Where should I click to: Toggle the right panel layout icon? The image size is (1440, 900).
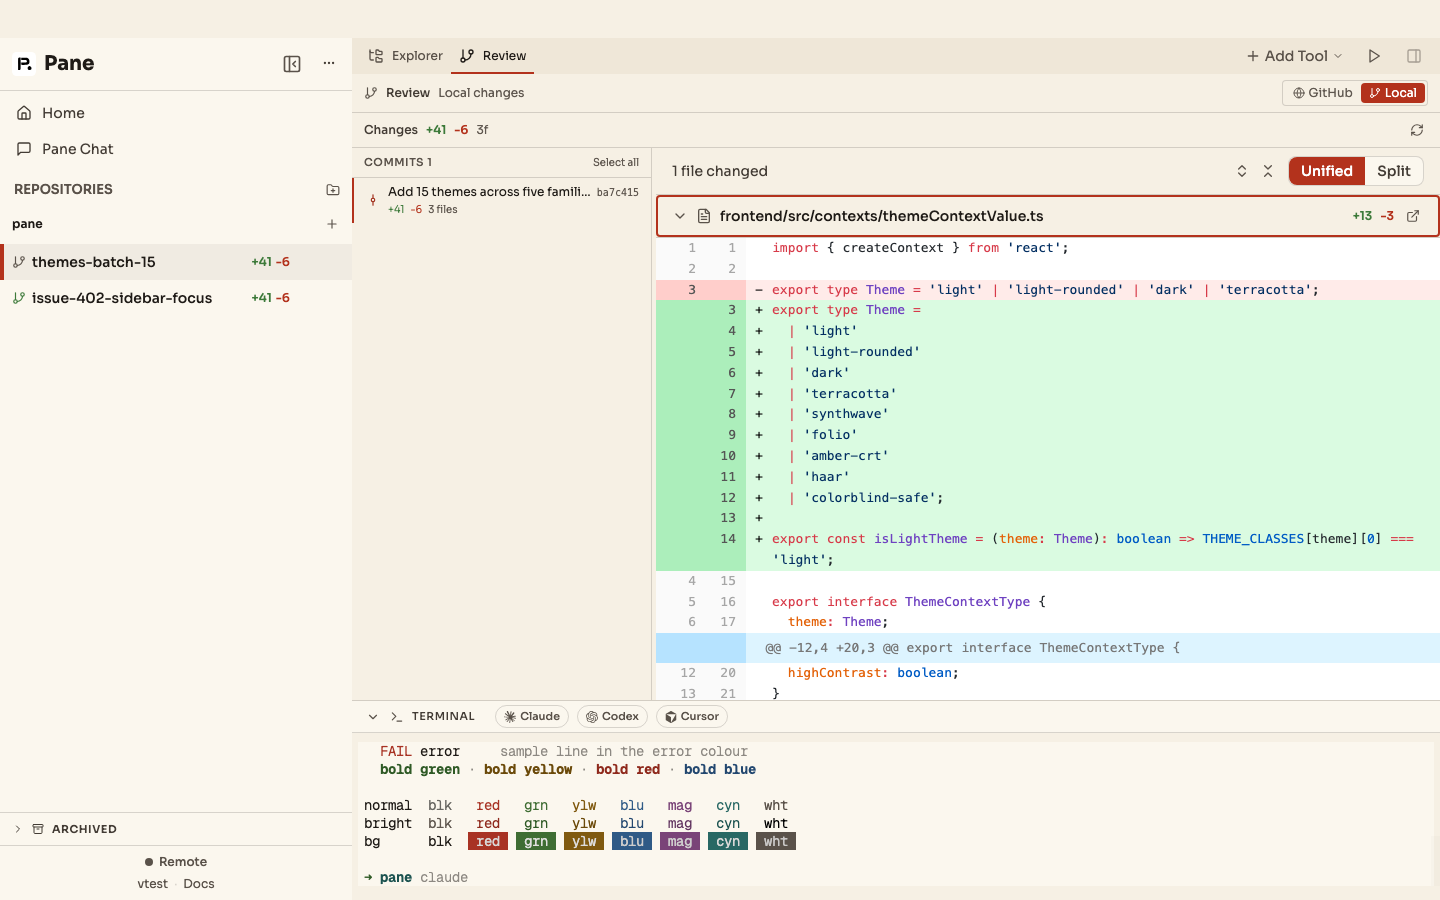pos(1414,56)
